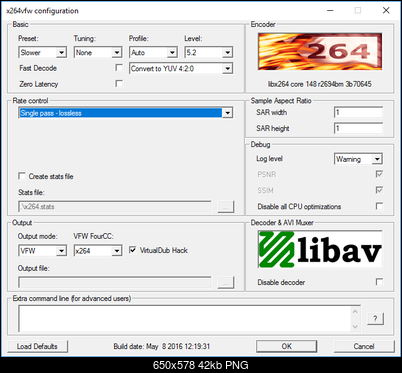This screenshot has width=402, height=373.
Task: Click the command line scrollbar up arrow
Action: point(355,312)
